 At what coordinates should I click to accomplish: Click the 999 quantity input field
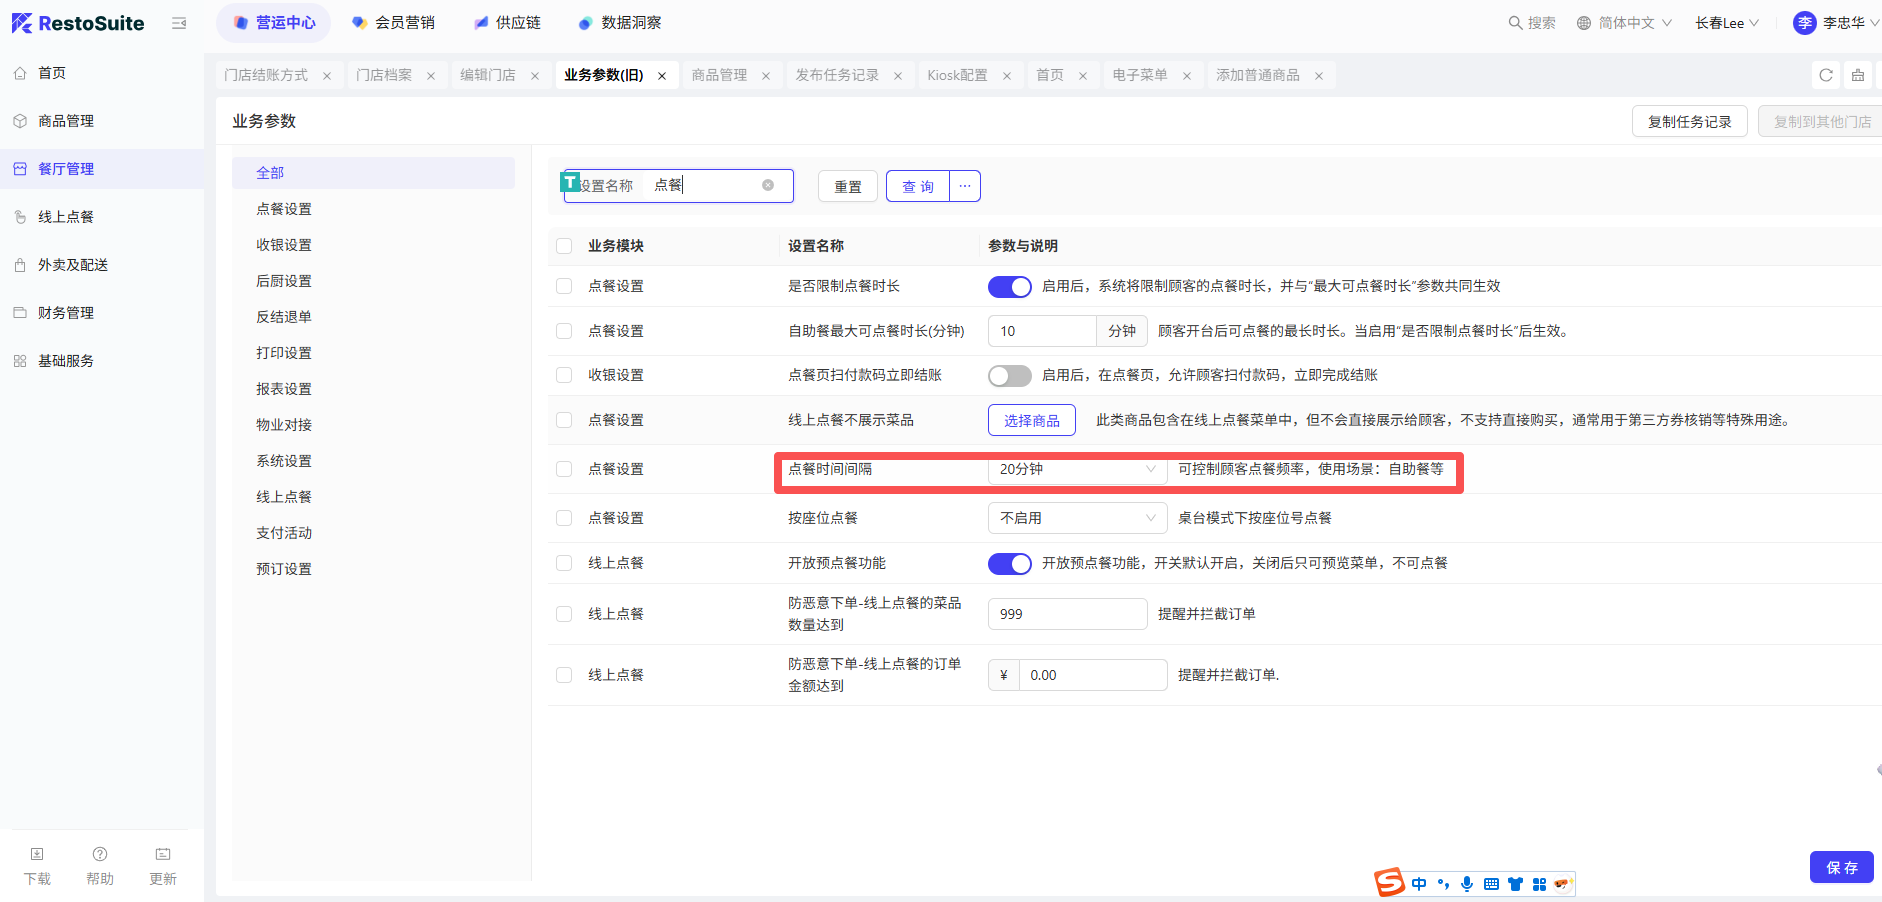pos(1066,614)
